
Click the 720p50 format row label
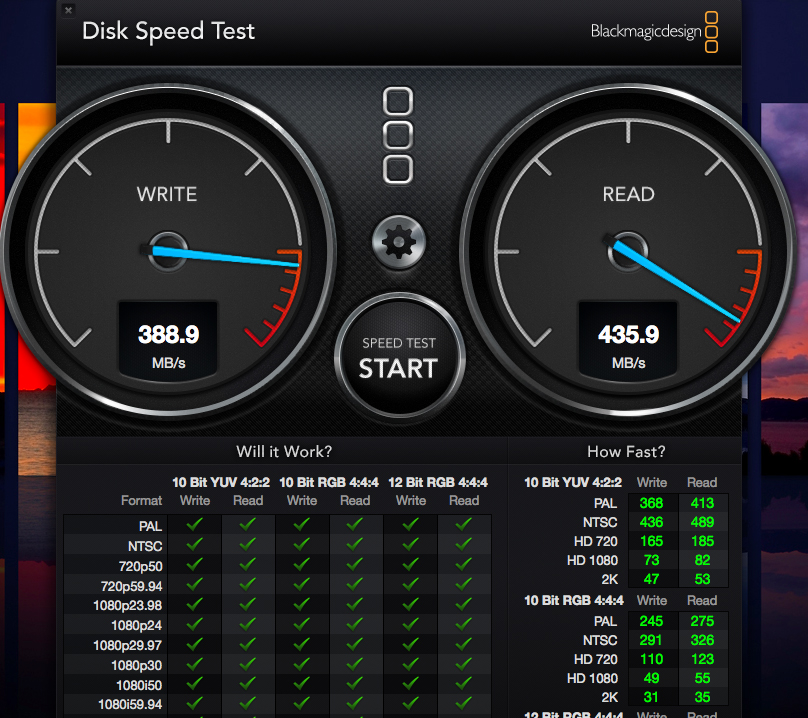click(x=140, y=566)
